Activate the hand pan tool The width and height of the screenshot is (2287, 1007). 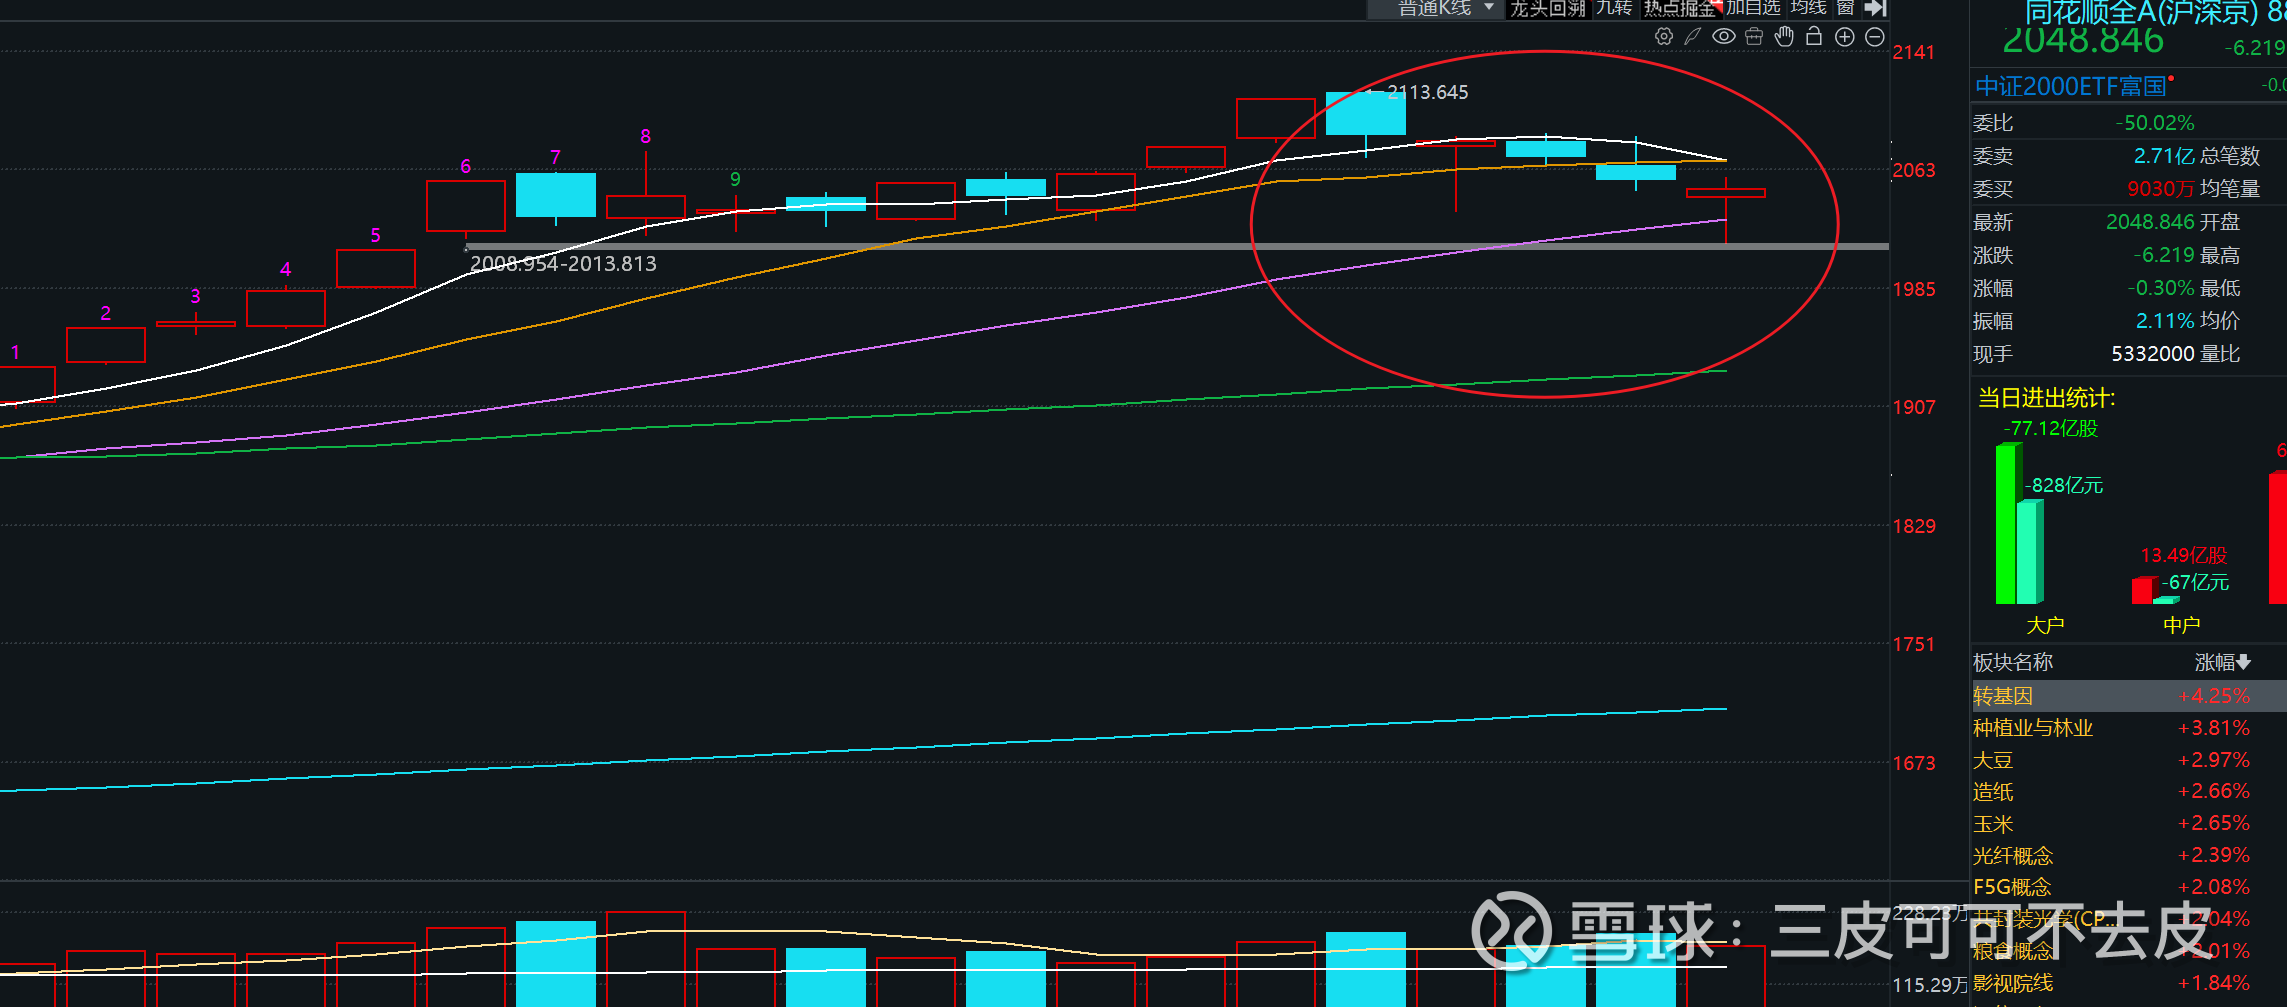click(x=1784, y=37)
